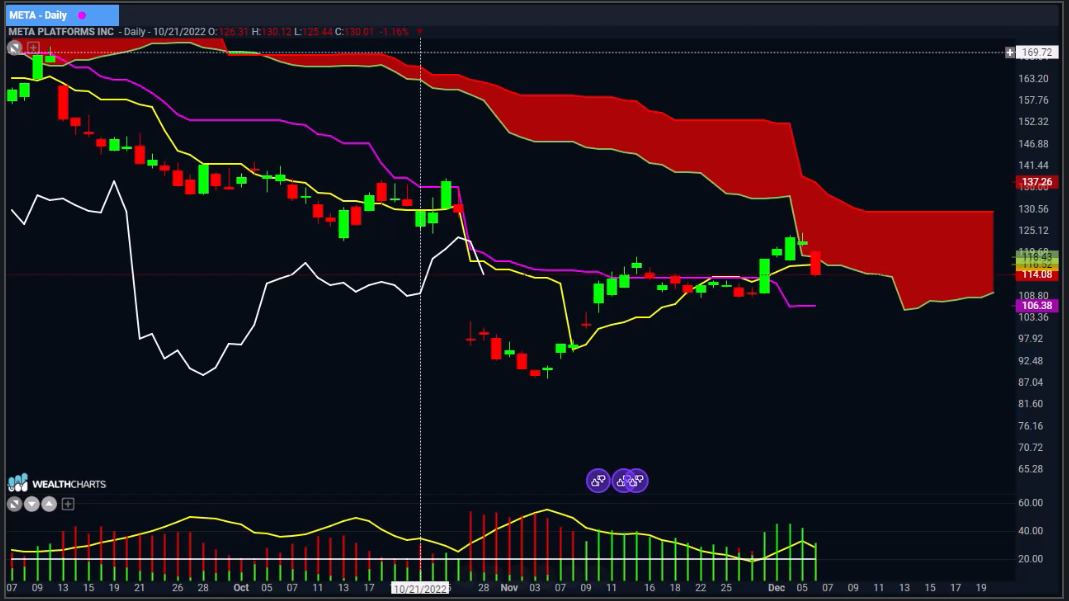This screenshot has height=601, width=1069.
Task: Click the magenta dot on the META tab
Action: (82, 15)
